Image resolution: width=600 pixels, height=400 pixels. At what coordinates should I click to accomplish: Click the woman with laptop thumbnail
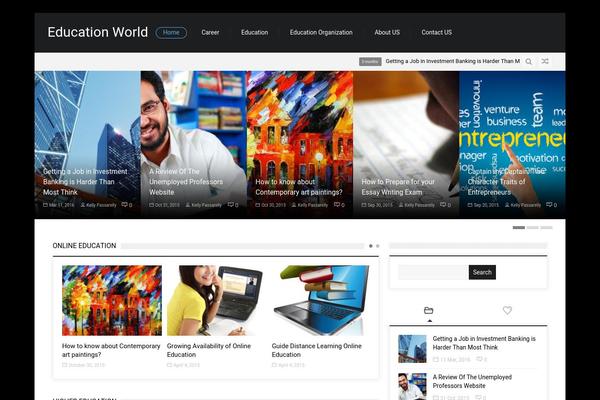(217, 300)
